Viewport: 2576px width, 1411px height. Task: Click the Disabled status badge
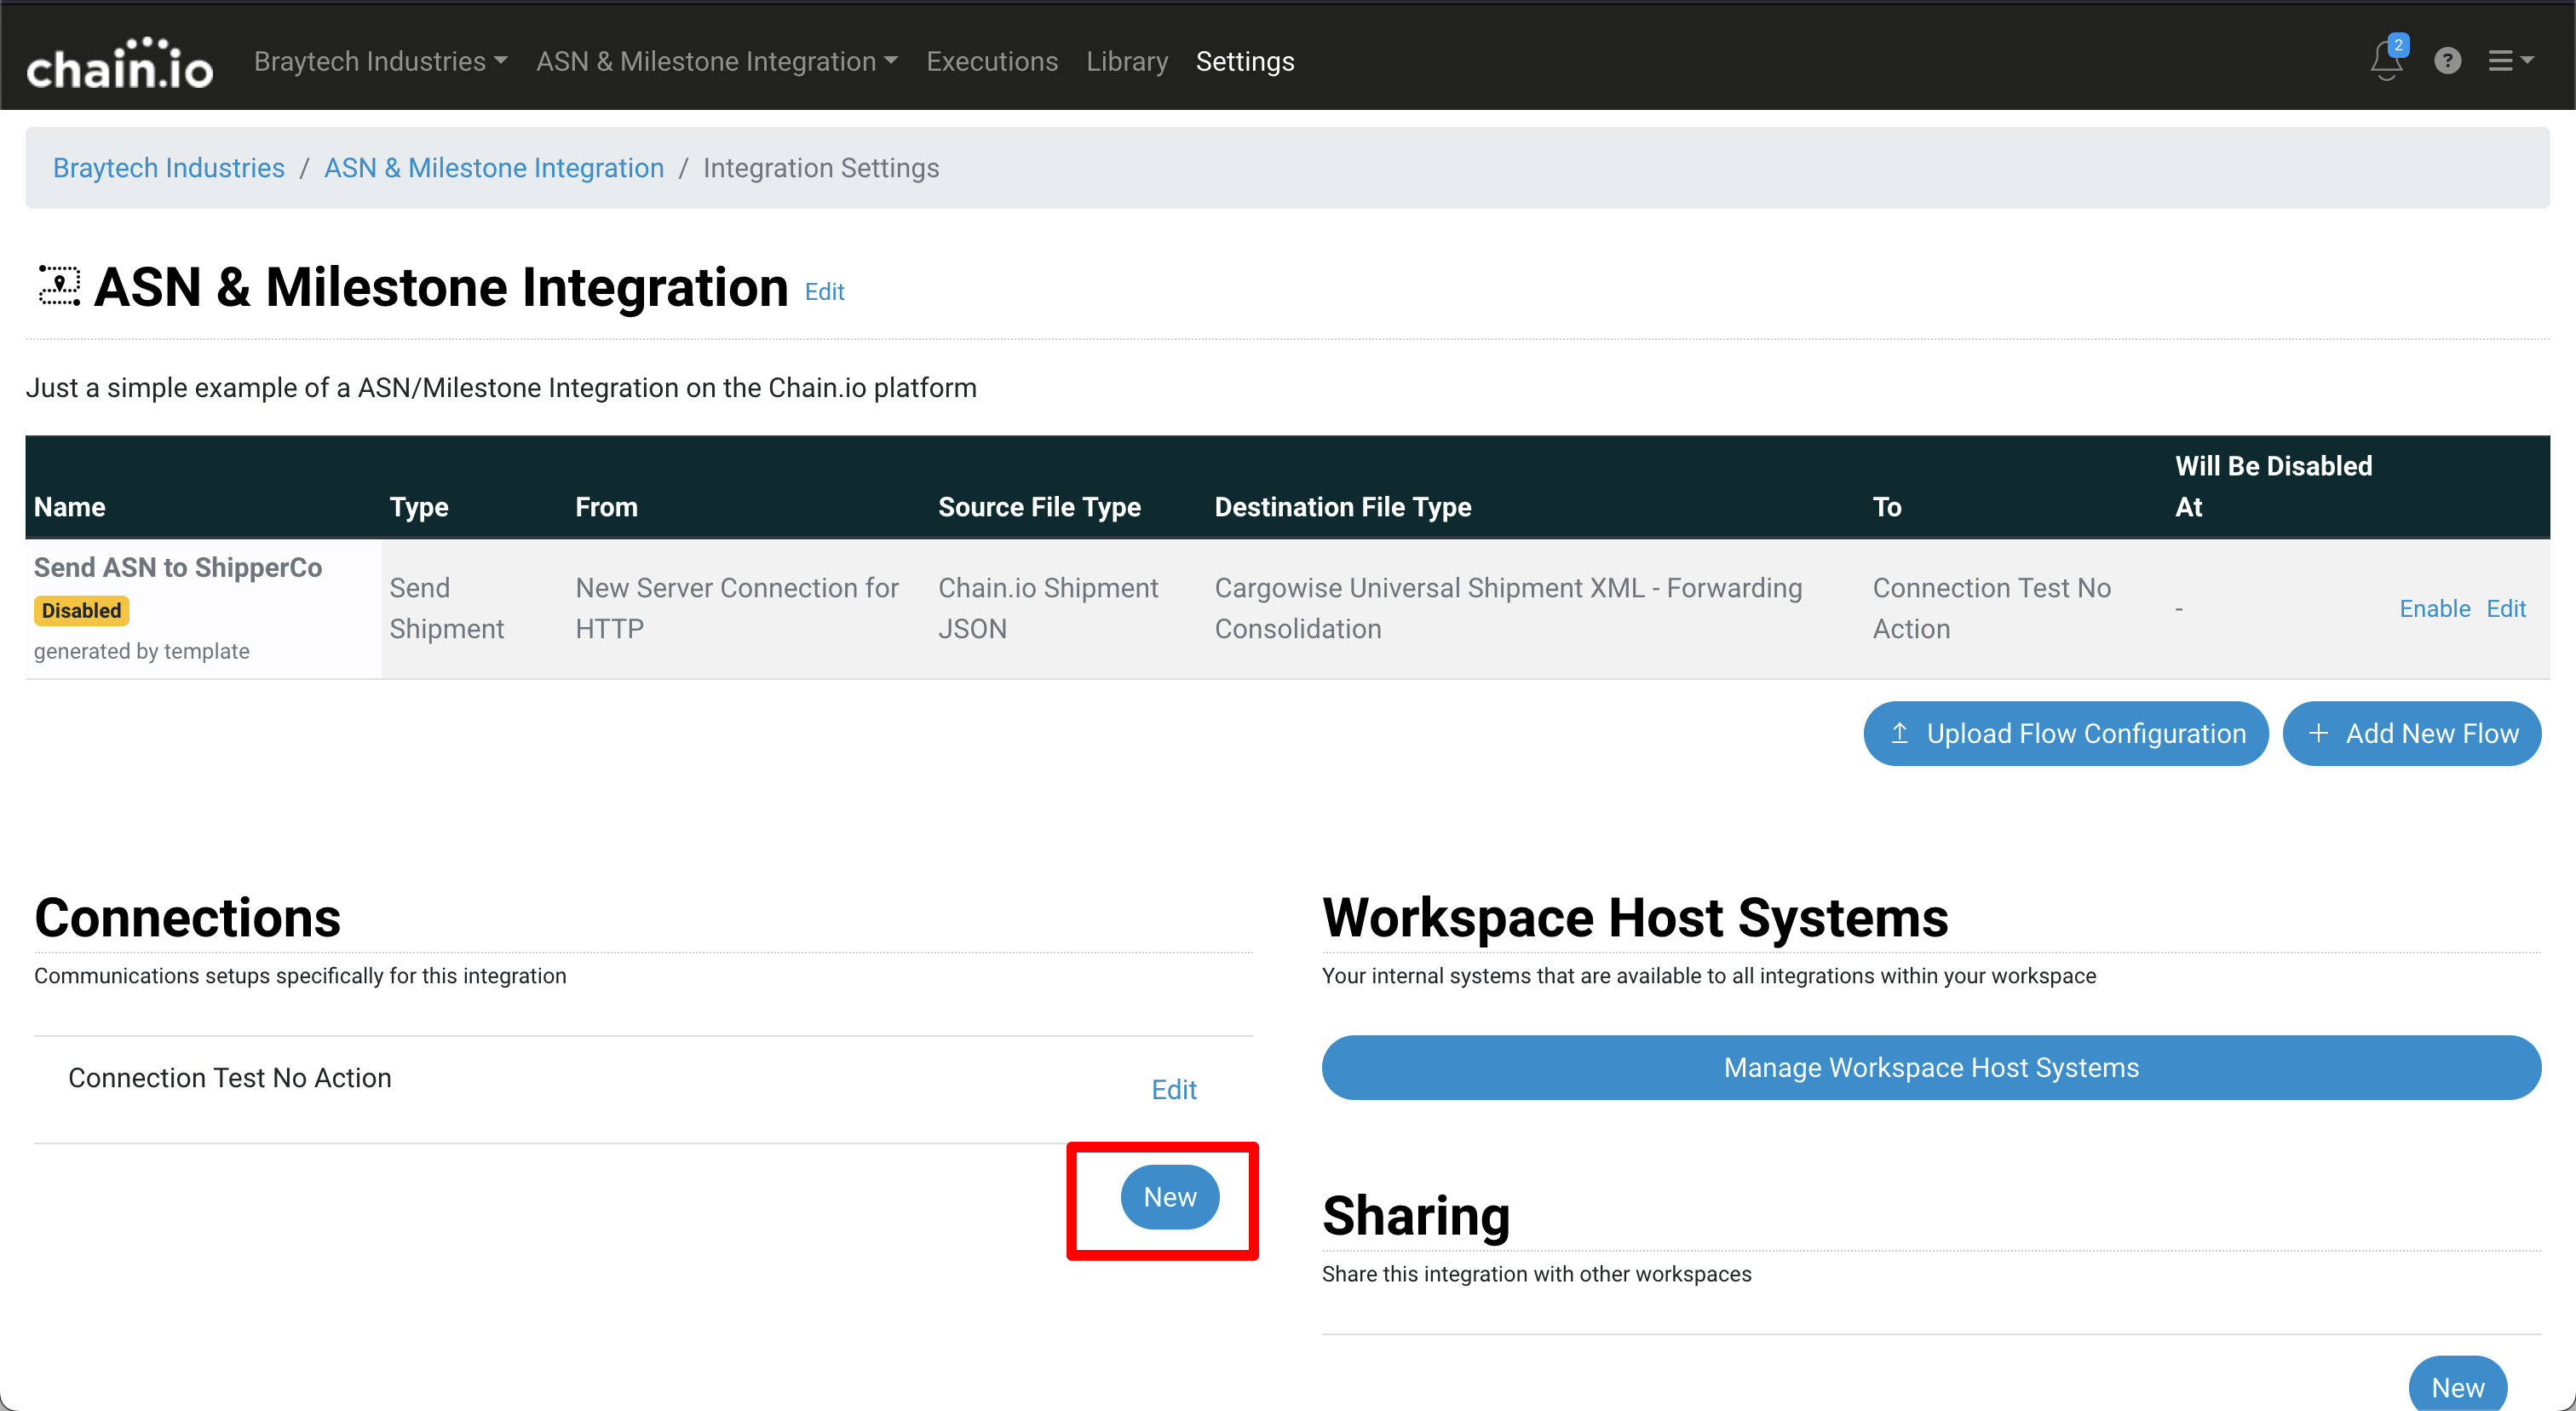pos(81,610)
